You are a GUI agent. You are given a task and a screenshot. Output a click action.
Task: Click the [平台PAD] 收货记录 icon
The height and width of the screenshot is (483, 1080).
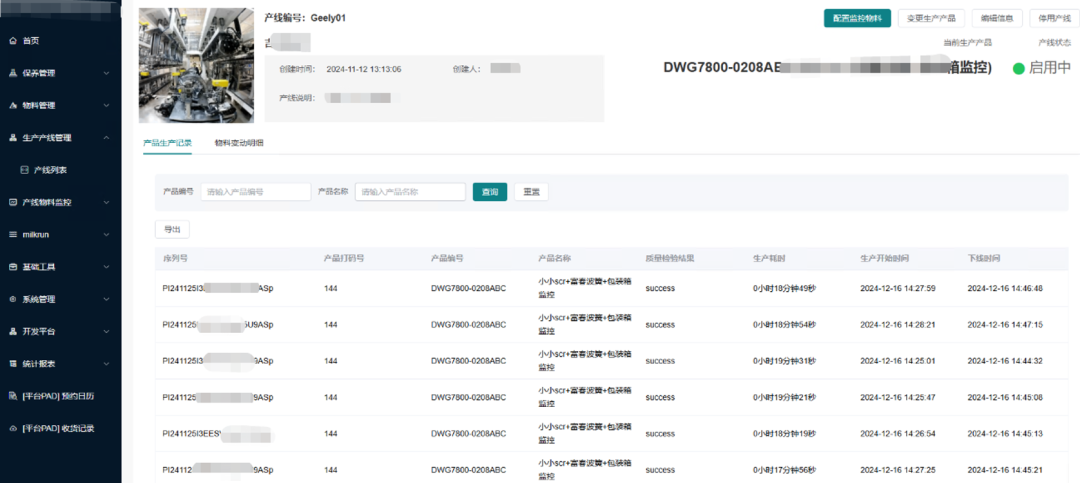[x=13, y=428]
